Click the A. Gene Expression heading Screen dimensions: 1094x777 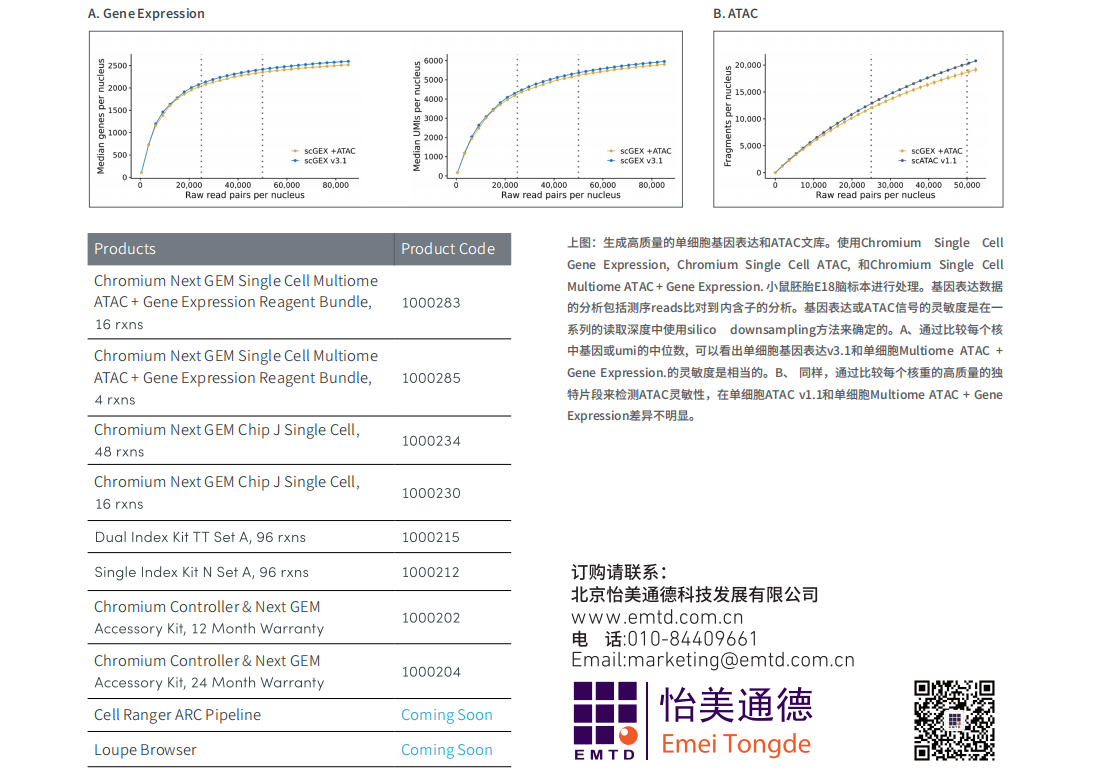coord(146,14)
